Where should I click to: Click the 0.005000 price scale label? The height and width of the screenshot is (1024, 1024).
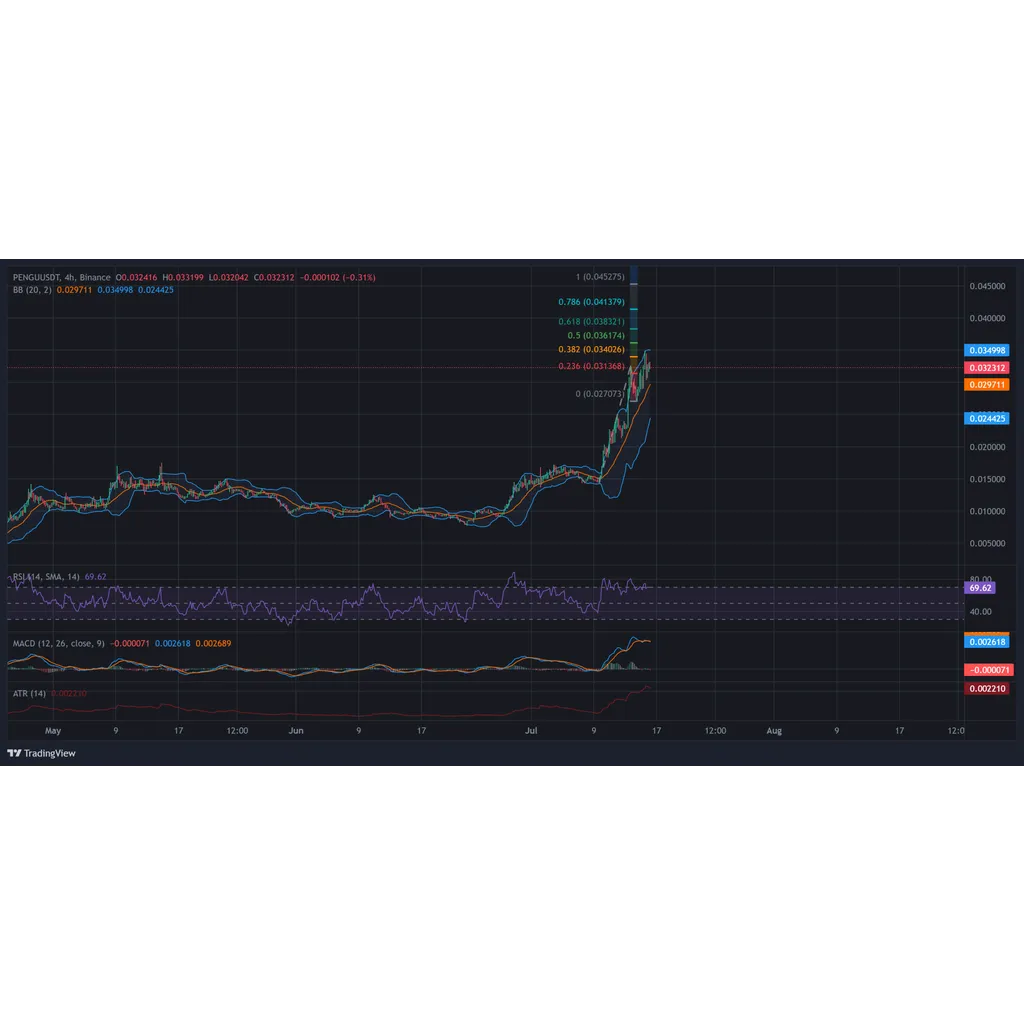click(987, 543)
